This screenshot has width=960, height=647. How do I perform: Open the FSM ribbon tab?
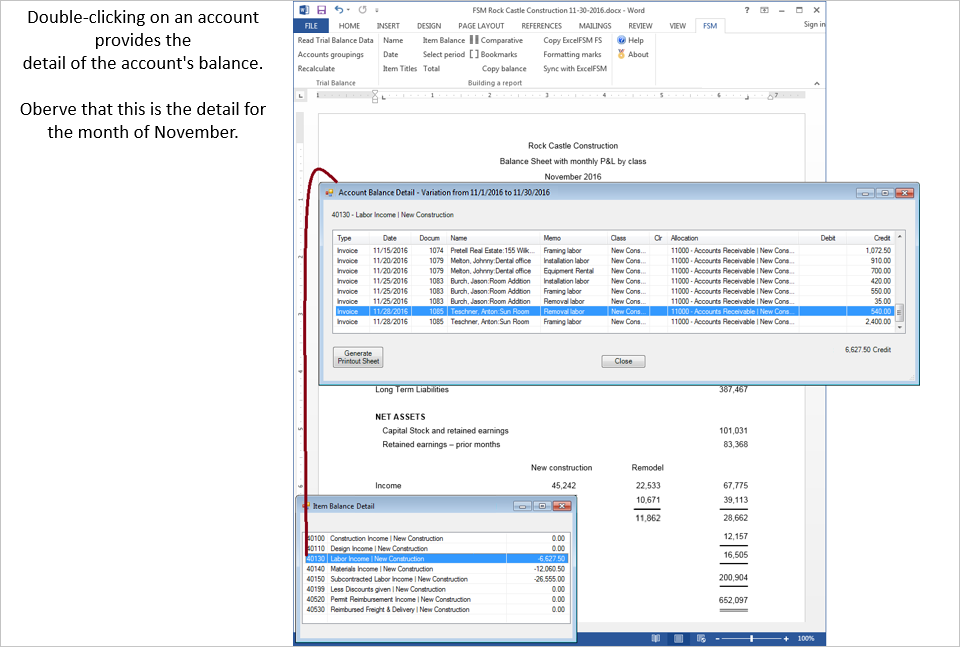[x=710, y=26]
